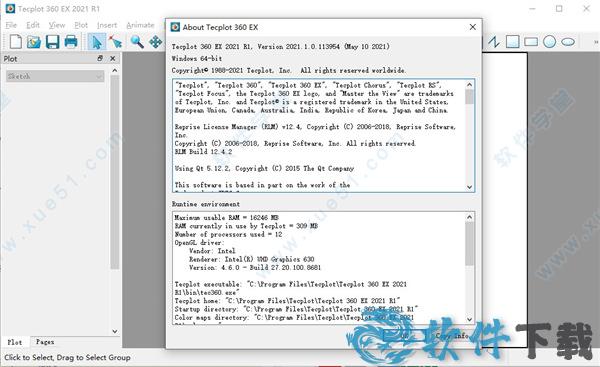The image size is (600, 367).
Task: Select the Rectangle shape tool
Action: coord(531,42)
